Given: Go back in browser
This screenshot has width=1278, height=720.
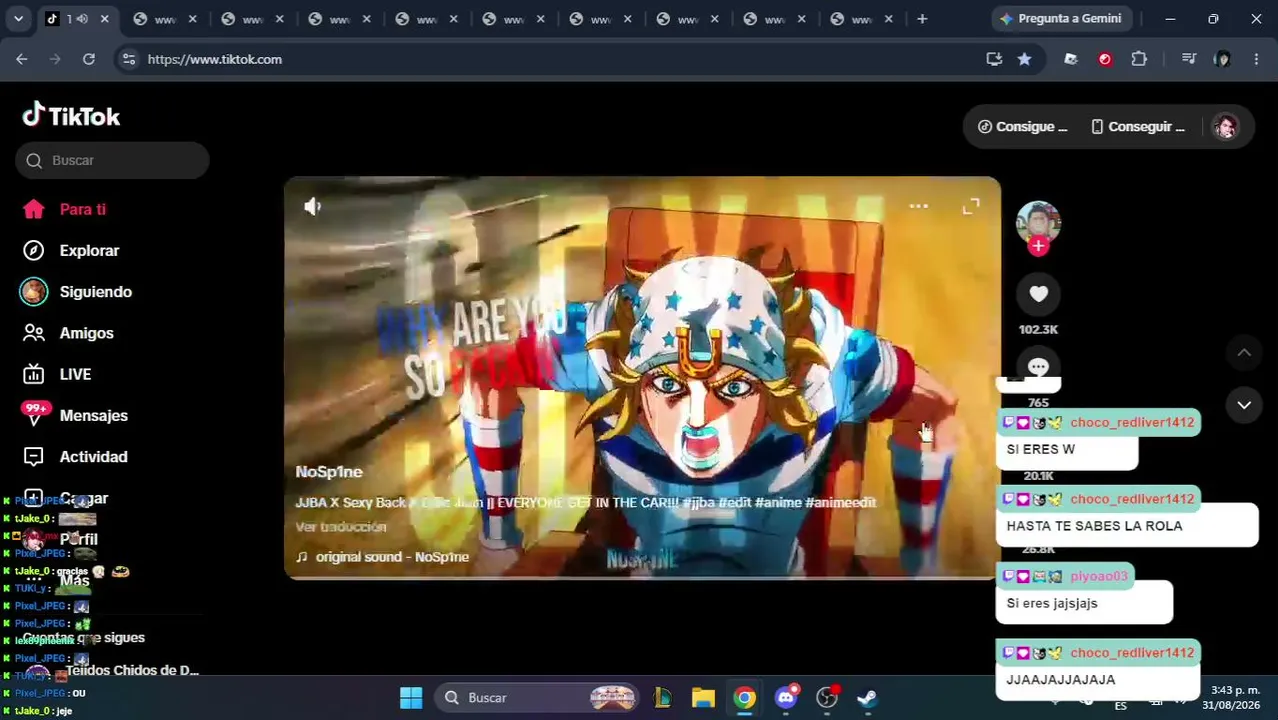Looking at the screenshot, I should tap(21, 59).
